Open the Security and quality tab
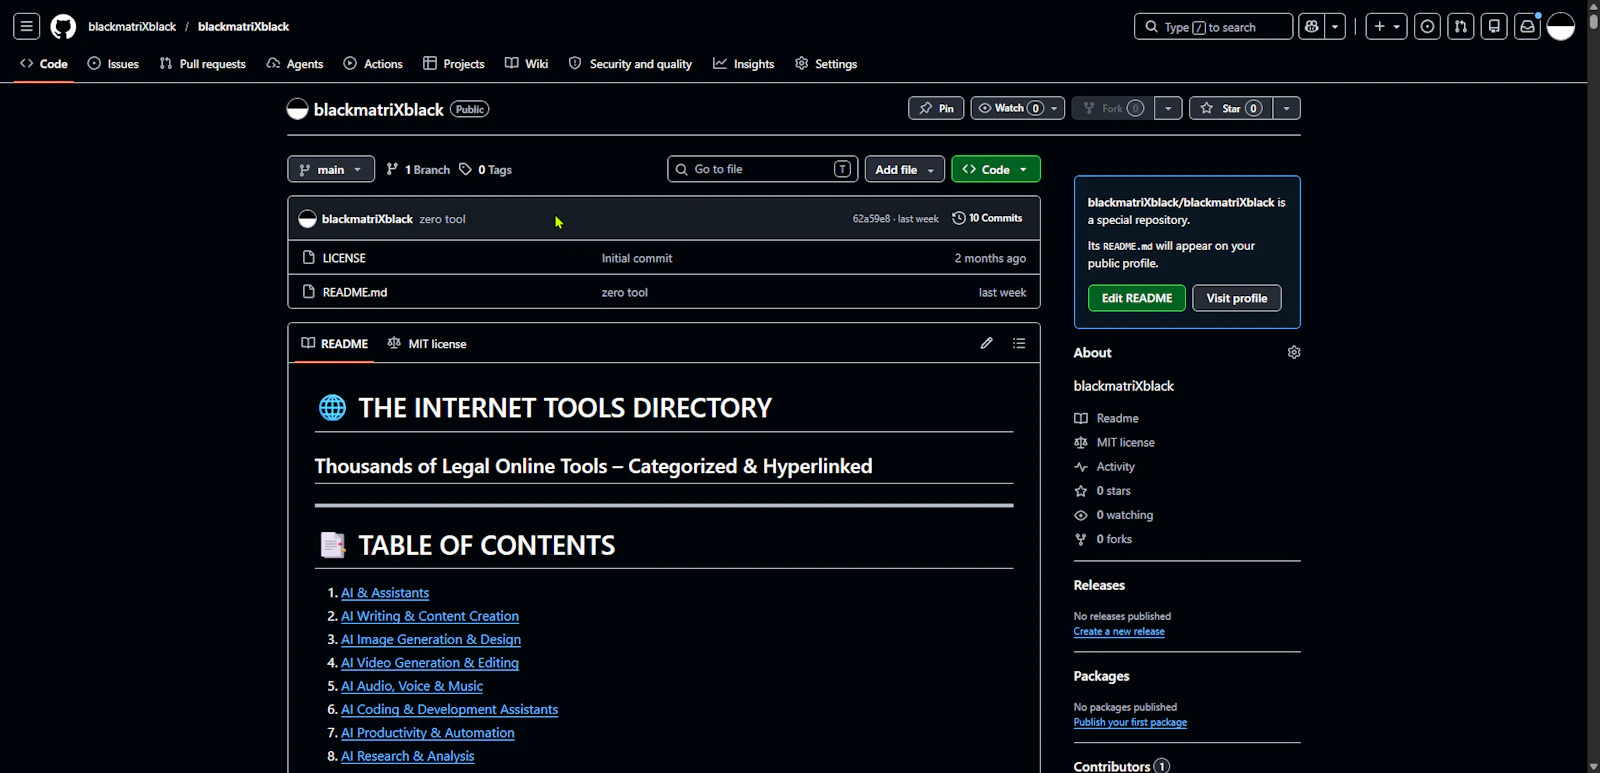 (x=630, y=64)
